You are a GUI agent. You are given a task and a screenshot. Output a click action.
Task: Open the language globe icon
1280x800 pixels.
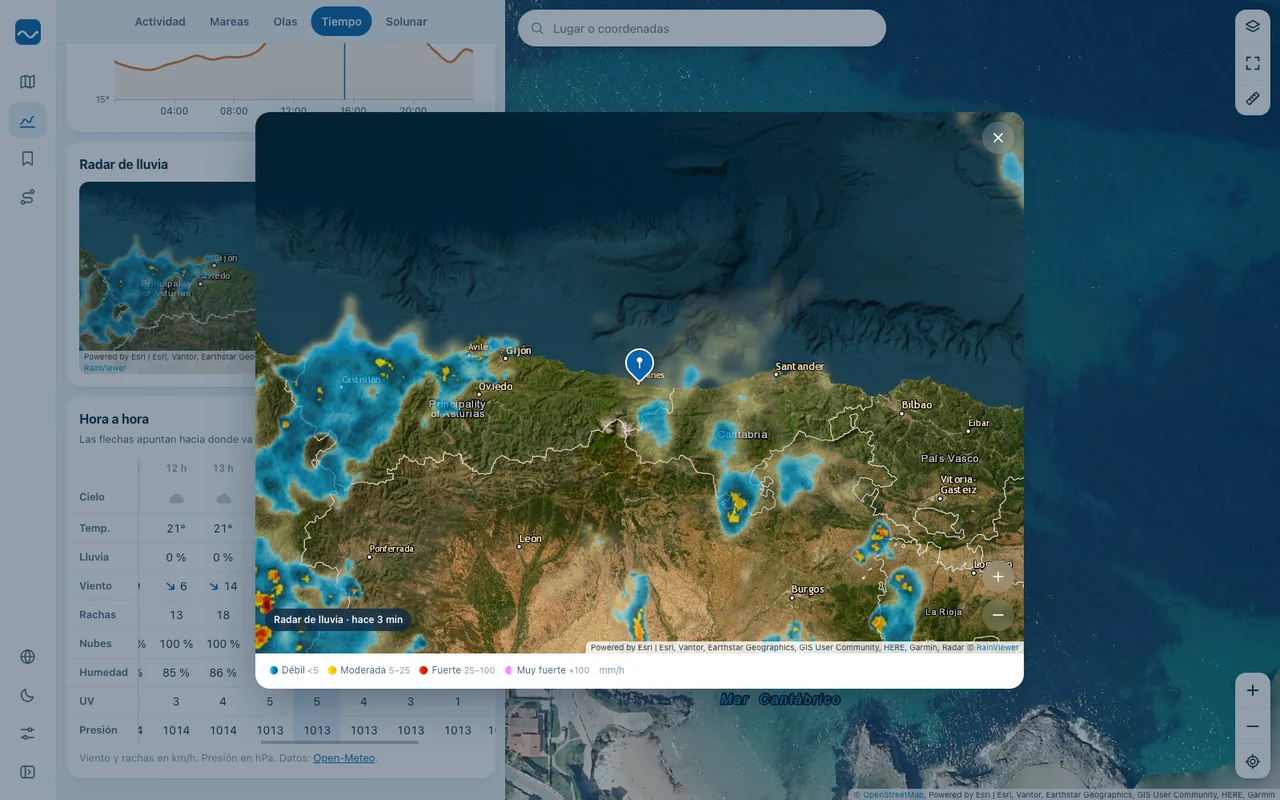click(27, 657)
